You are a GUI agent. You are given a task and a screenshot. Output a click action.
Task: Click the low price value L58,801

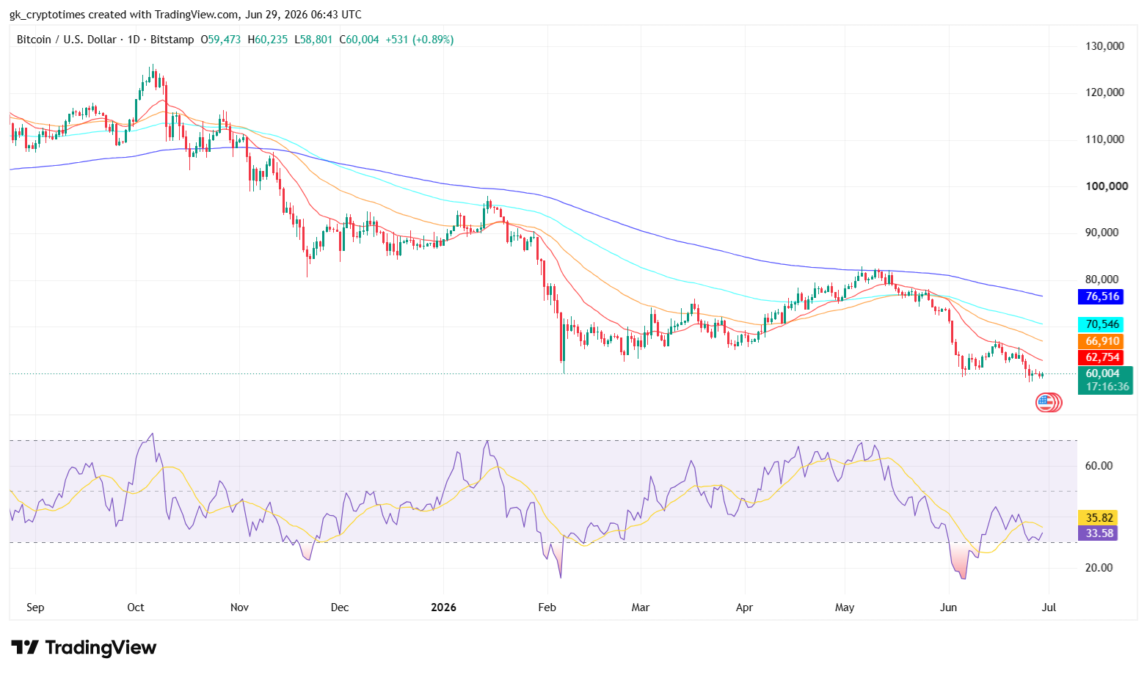coord(314,39)
